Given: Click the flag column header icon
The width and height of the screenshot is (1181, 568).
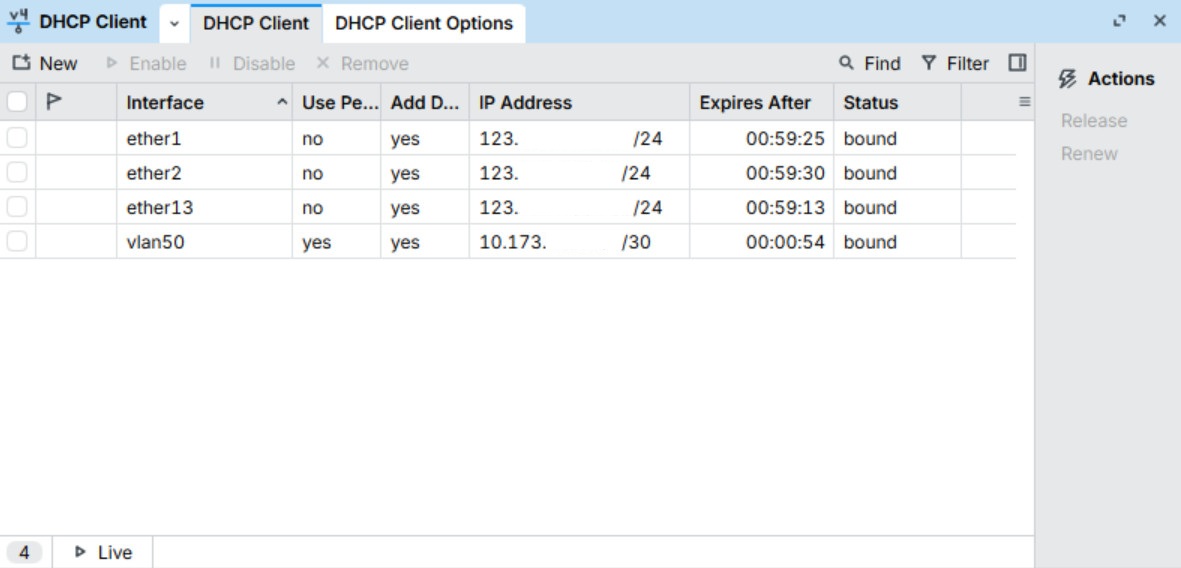Looking at the screenshot, I should 53,102.
